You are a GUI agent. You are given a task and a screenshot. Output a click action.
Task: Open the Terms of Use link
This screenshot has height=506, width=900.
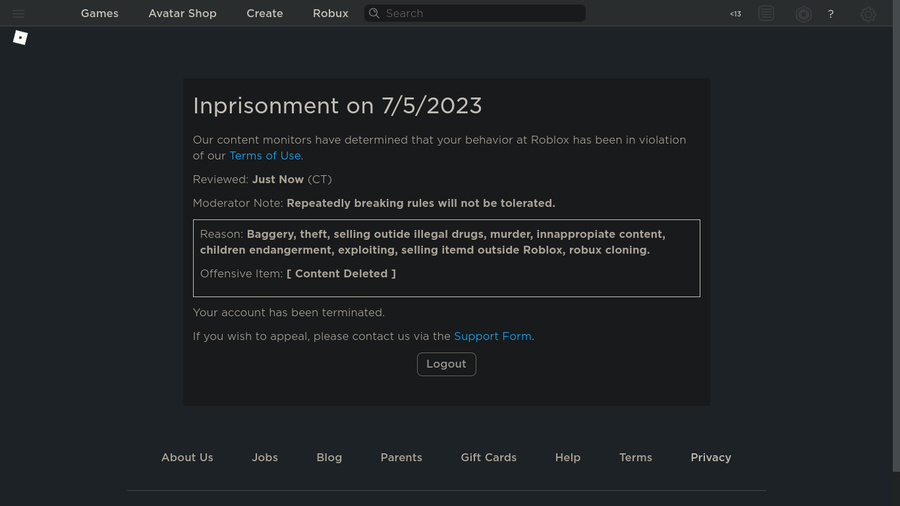click(265, 156)
